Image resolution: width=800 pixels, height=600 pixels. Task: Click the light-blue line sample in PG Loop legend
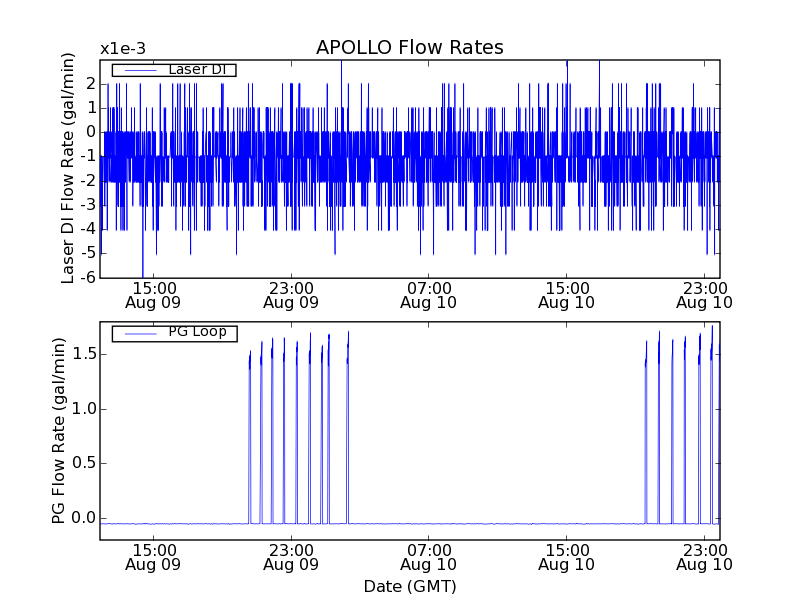click(x=140, y=334)
